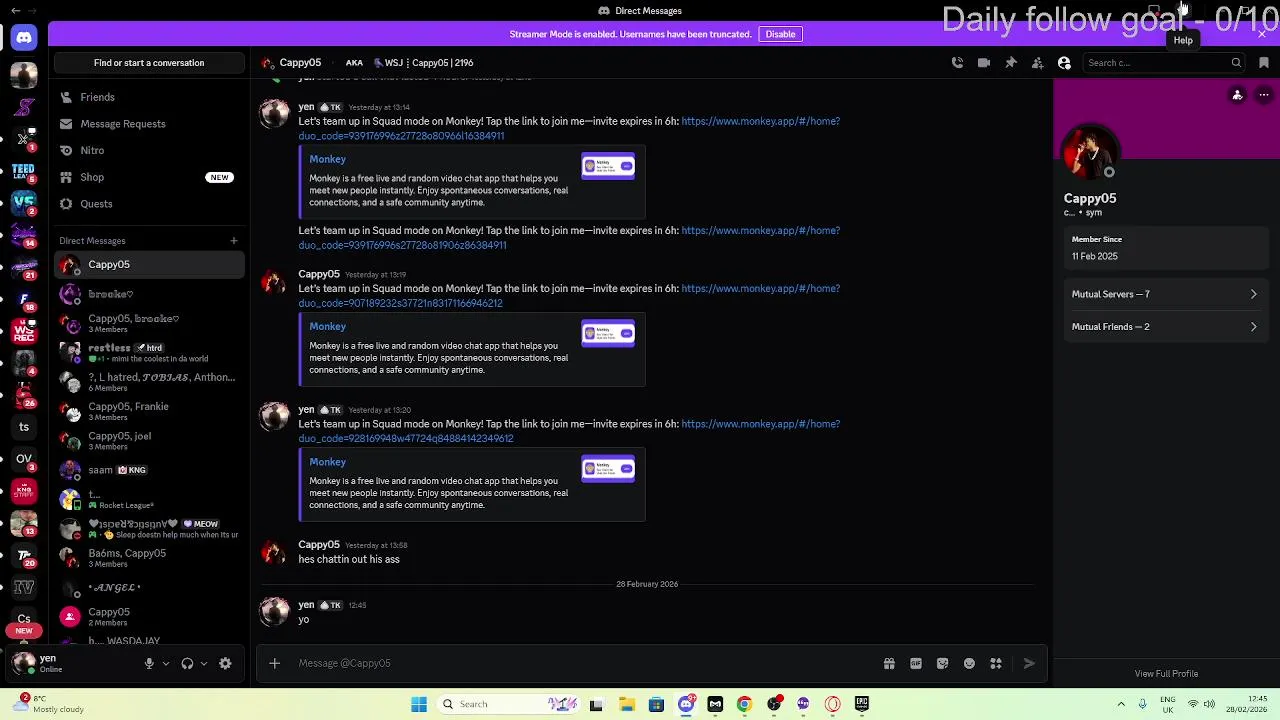The height and width of the screenshot is (720, 1280).
Task: Open Cappy05's Monkey link ending 66946212
Action: [569, 295]
